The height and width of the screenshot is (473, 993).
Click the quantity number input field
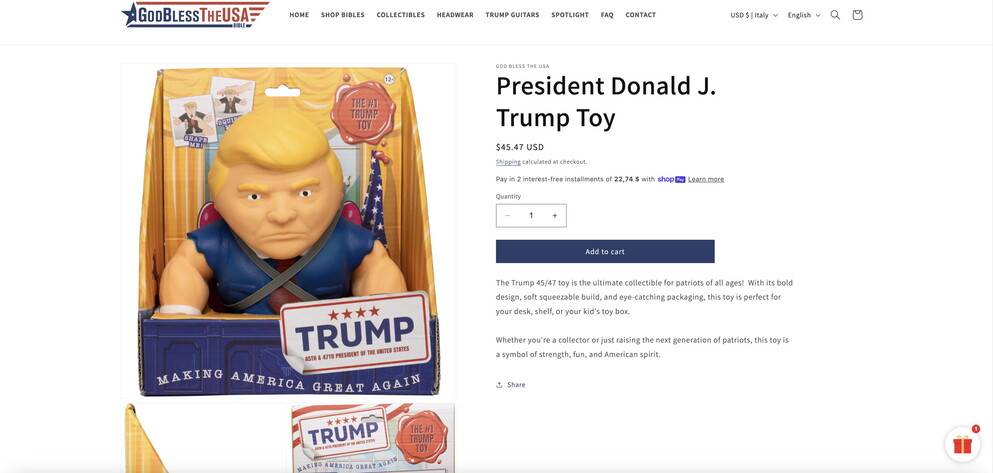tap(531, 216)
